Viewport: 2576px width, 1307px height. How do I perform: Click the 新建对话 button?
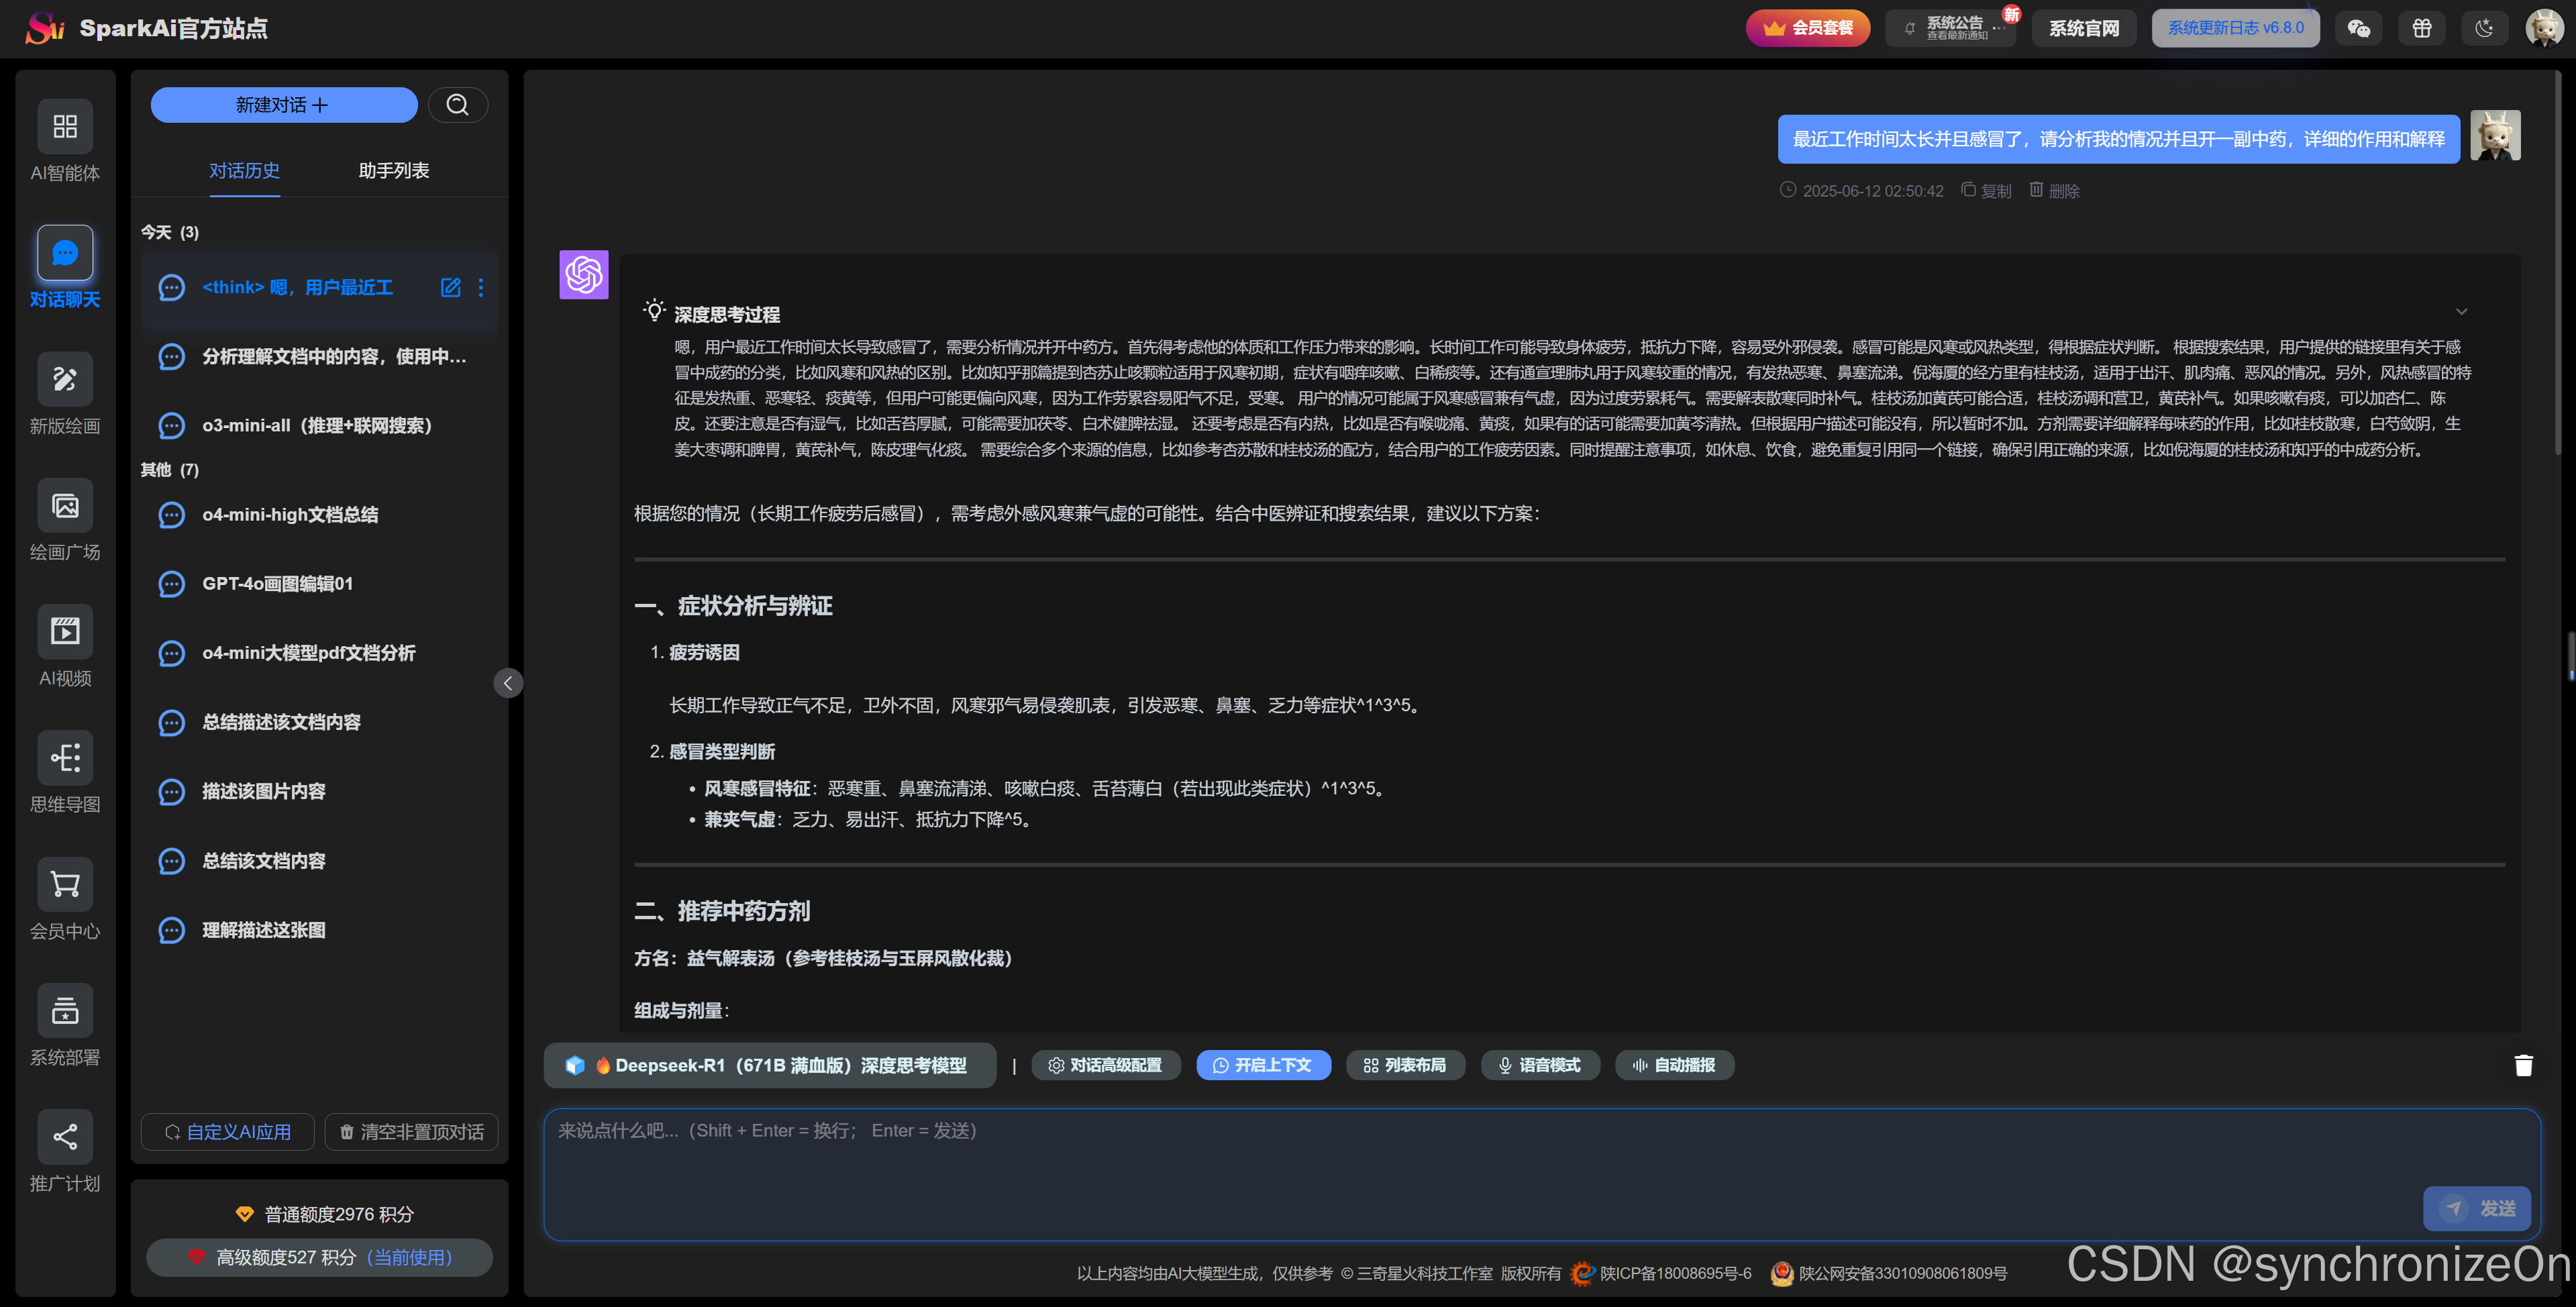pos(283,105)
